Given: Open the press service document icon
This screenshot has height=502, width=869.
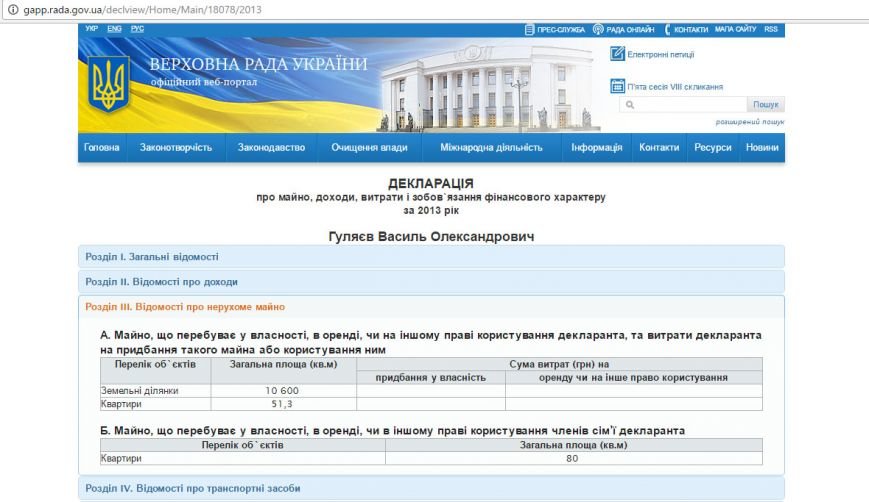Looking at the screenshot, I should point(529,29).
